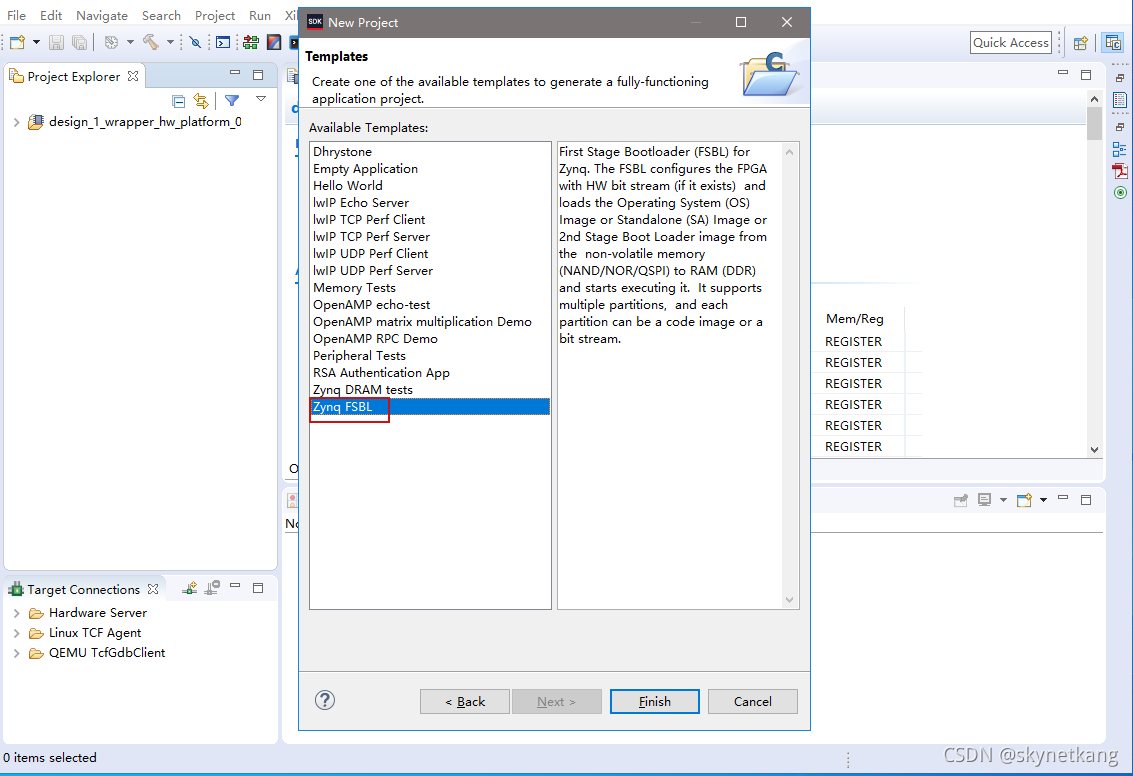Open the build configuration dropdown arrow
1133x776 pixels.
pos(130,43)
